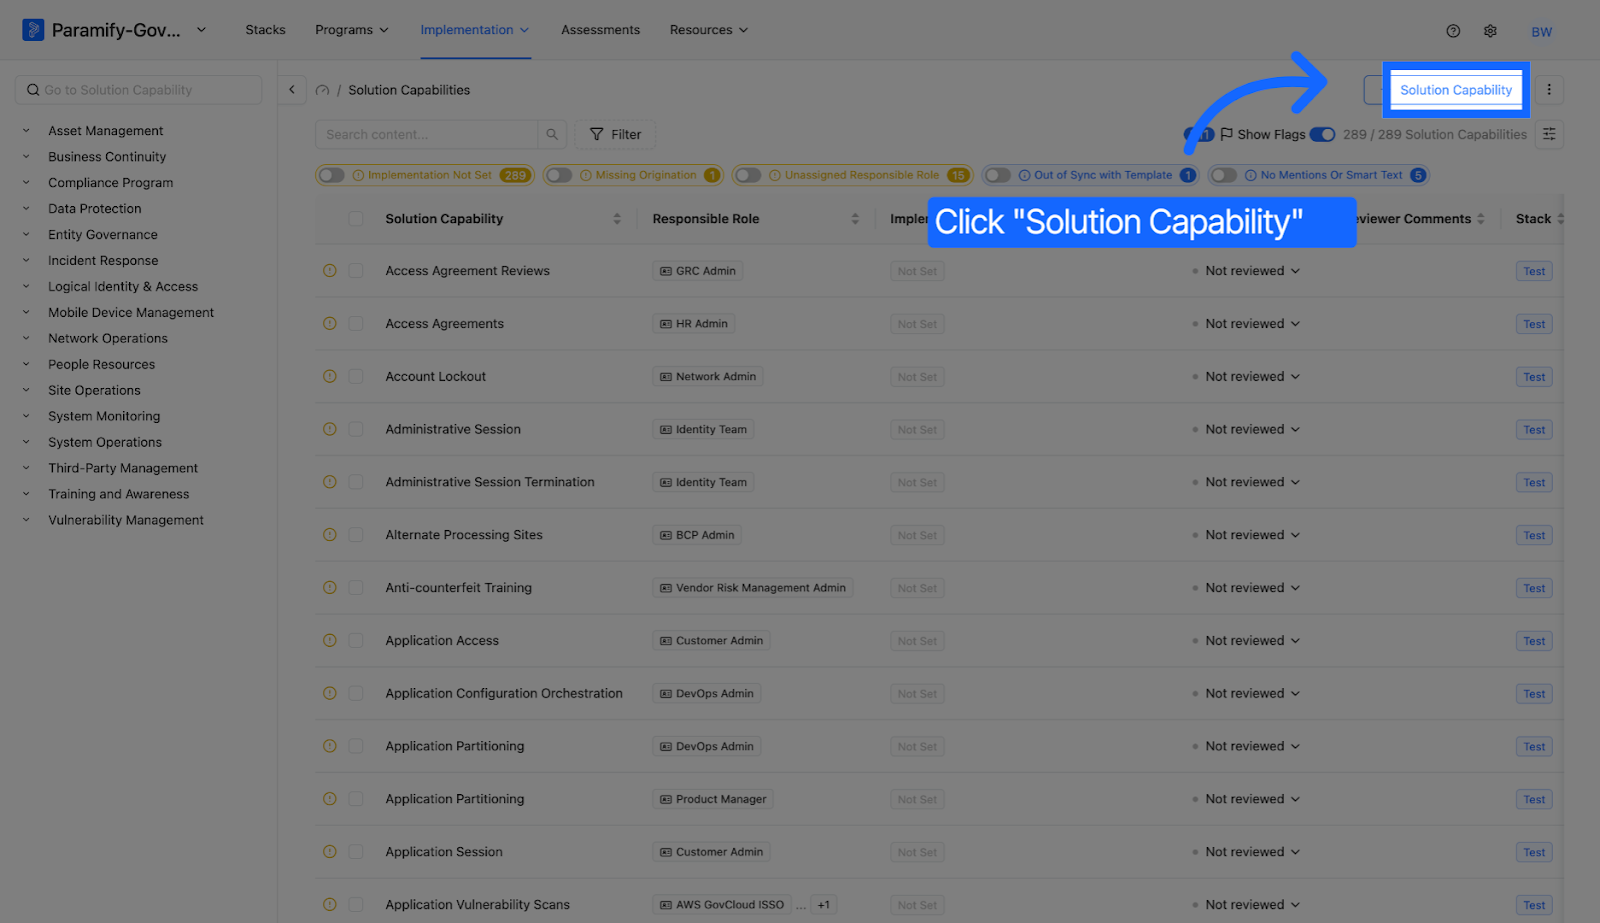Open the Filter button
The height and width of the screenshot is (923, 1600).
(x=615, y=134)
